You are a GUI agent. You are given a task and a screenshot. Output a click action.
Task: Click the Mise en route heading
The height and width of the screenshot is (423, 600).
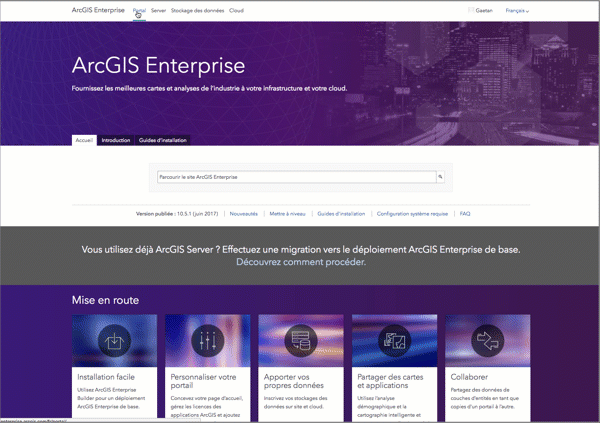coord(106,300)
